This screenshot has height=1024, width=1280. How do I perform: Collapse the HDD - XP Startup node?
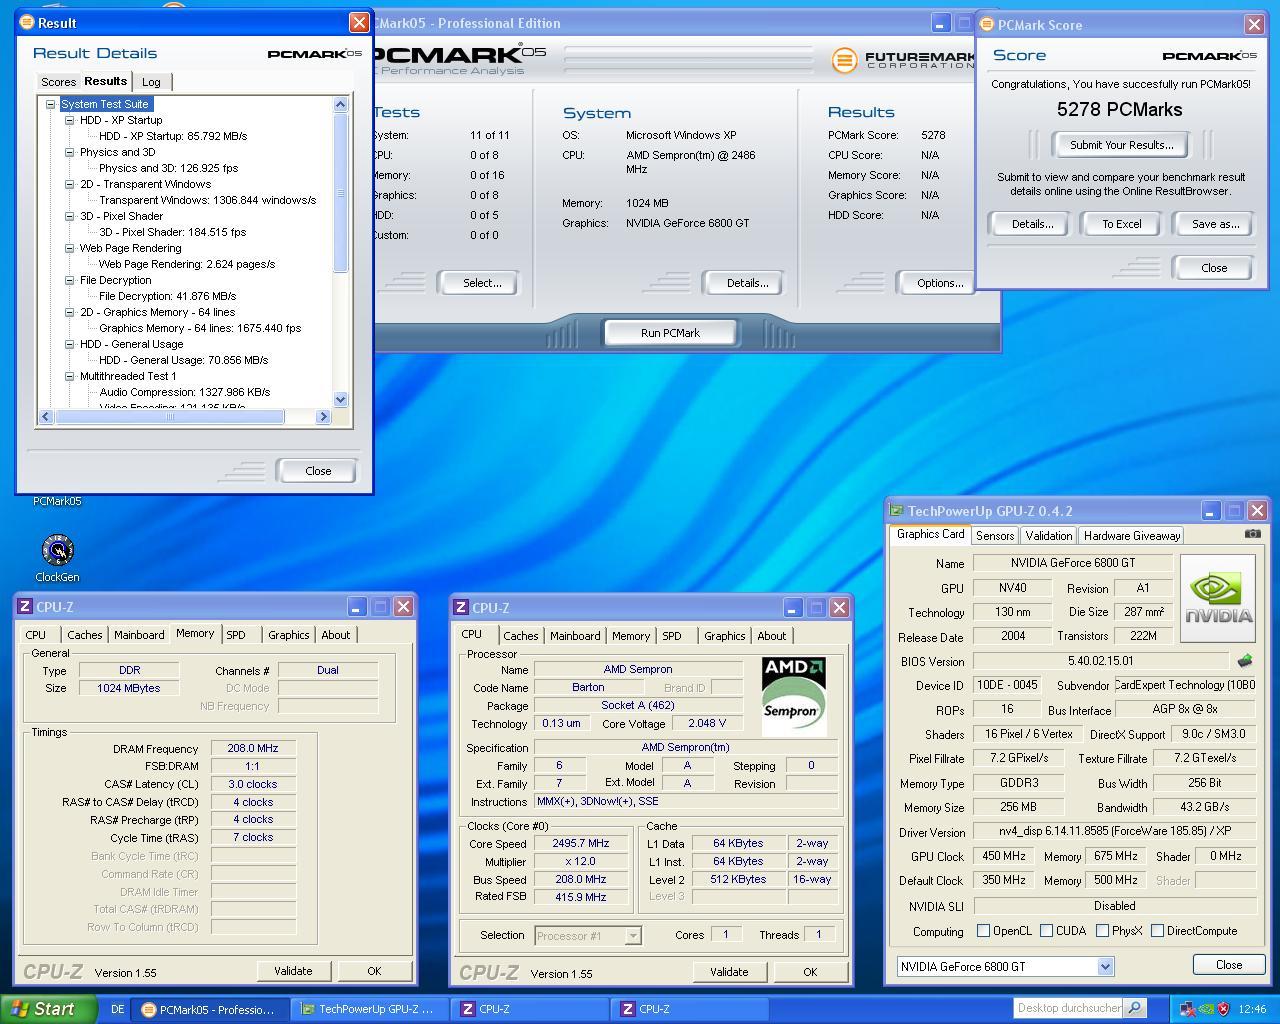(x=70, y=120)
